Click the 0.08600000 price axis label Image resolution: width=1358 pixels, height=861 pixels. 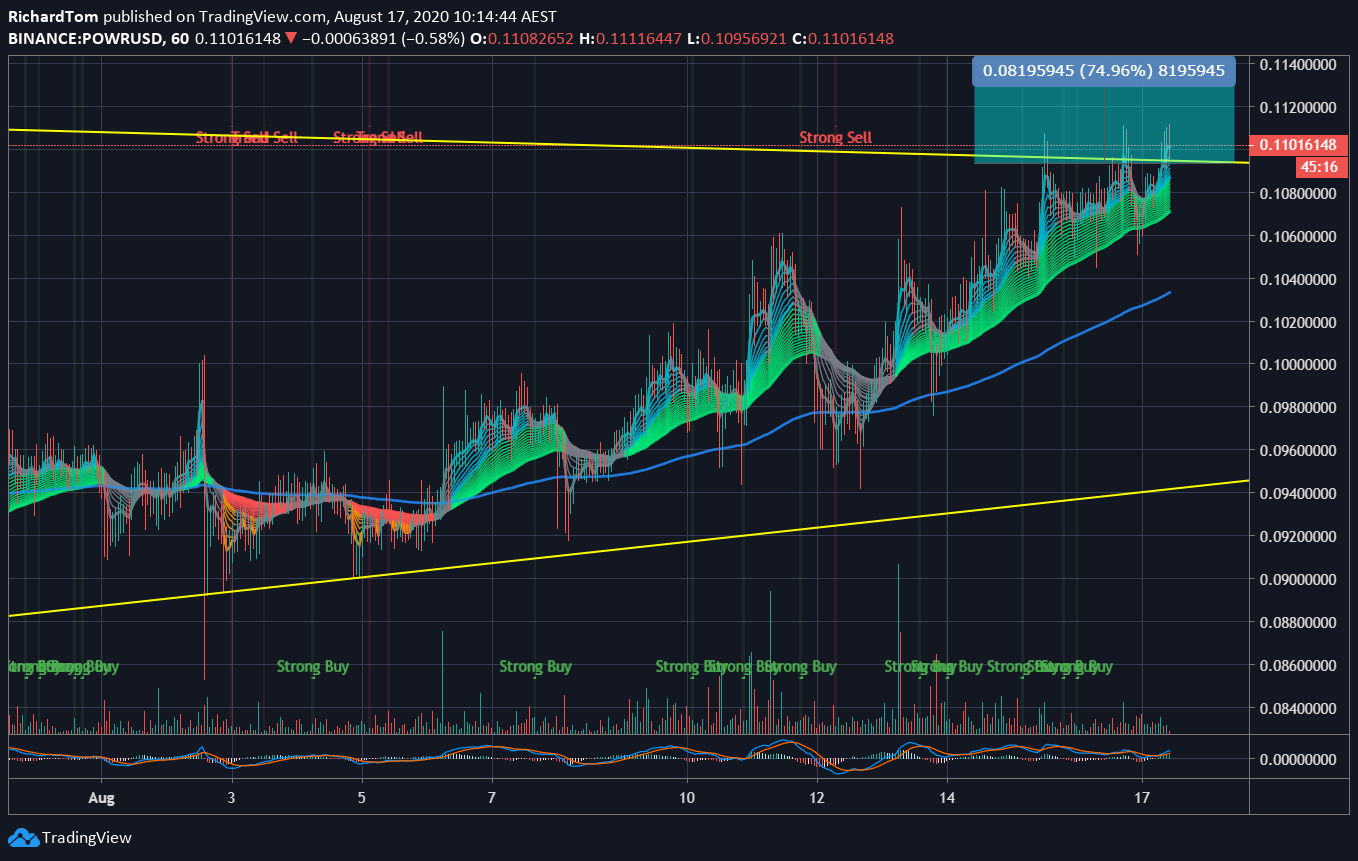click(x=1298, y=666)
